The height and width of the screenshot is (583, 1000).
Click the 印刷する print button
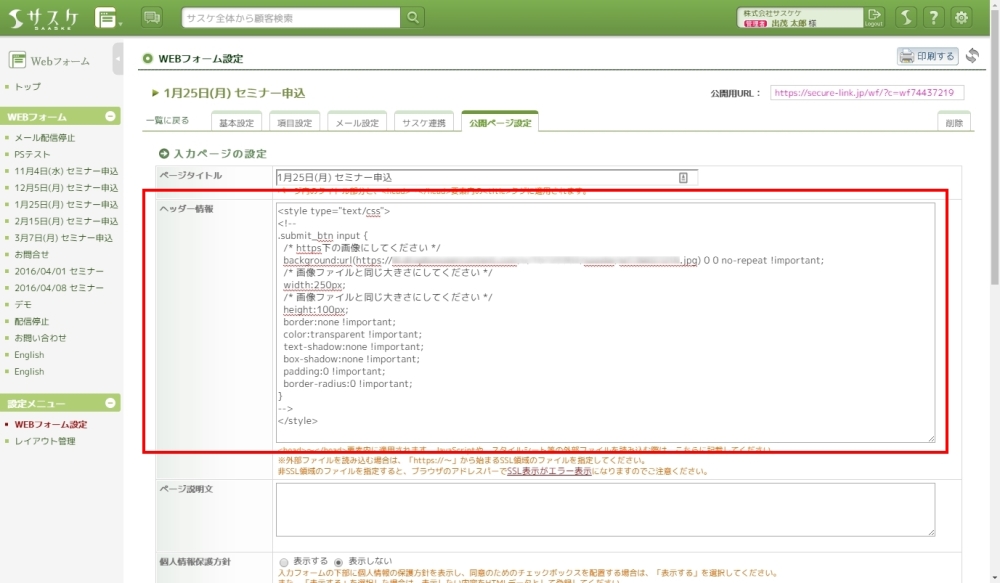coord(927,56)
